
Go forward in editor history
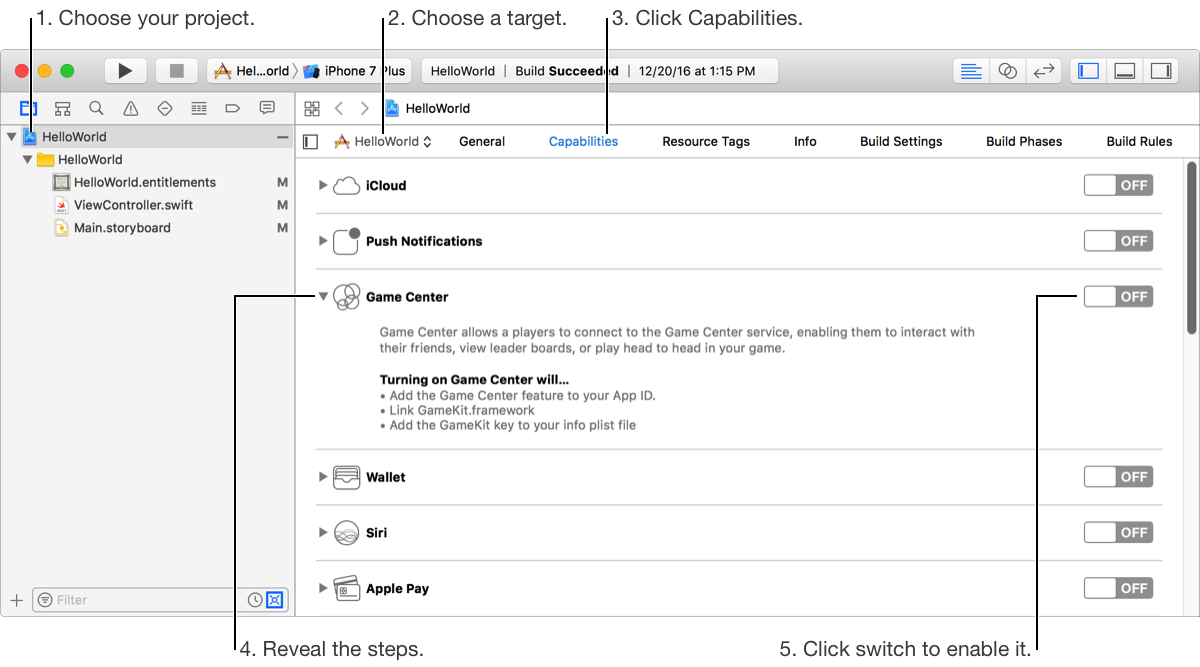pyautogui.click(x=365, y=108)
